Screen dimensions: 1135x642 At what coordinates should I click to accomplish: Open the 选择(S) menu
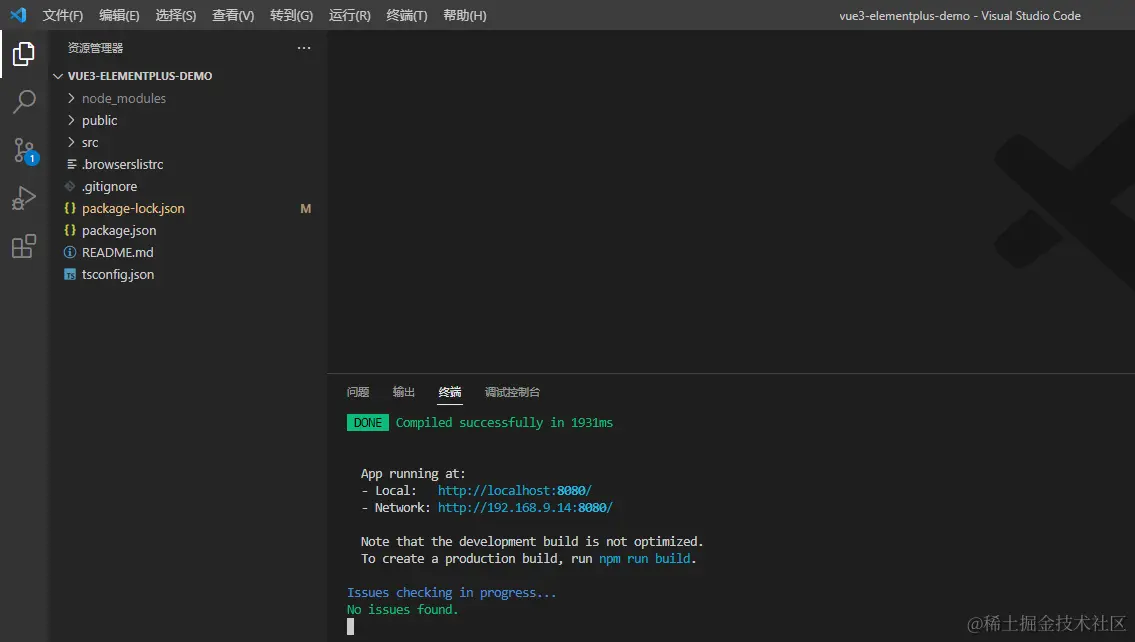click(x=176, y=15)
